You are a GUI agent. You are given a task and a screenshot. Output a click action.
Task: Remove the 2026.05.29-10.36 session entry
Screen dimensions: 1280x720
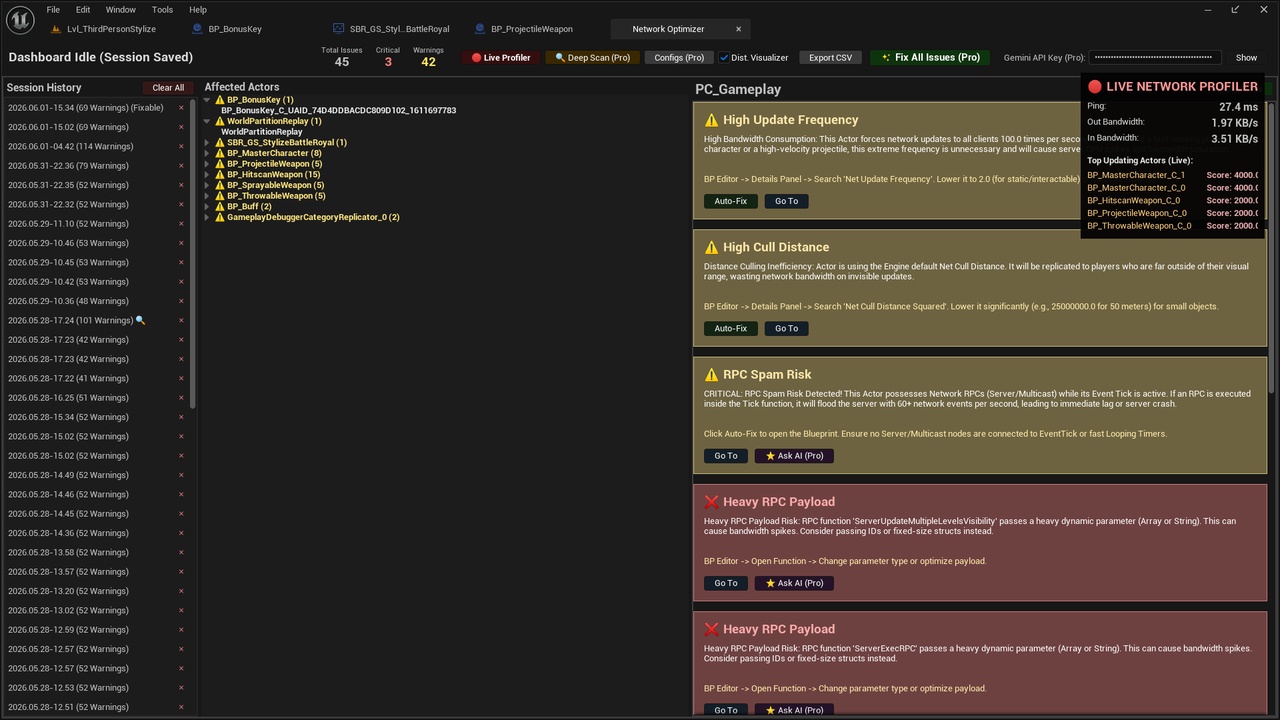(x=181, y=301)
